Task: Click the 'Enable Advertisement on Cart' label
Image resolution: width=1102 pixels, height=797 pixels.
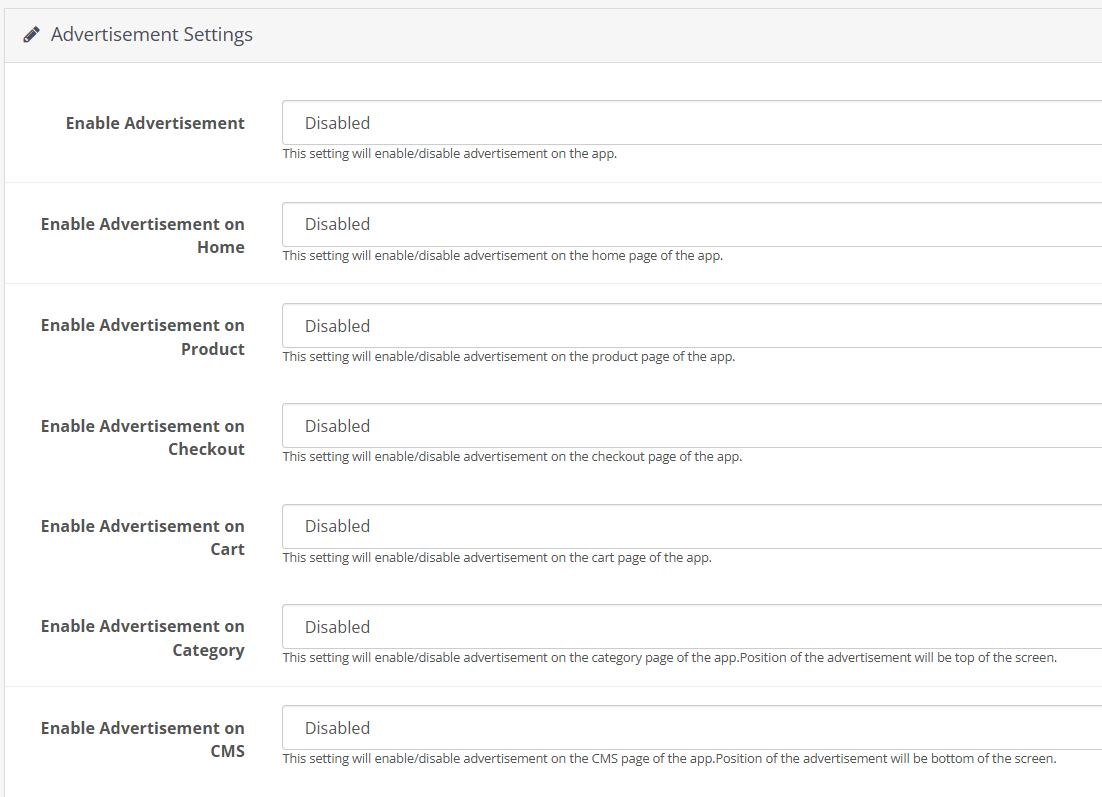Action: (143, 538)
